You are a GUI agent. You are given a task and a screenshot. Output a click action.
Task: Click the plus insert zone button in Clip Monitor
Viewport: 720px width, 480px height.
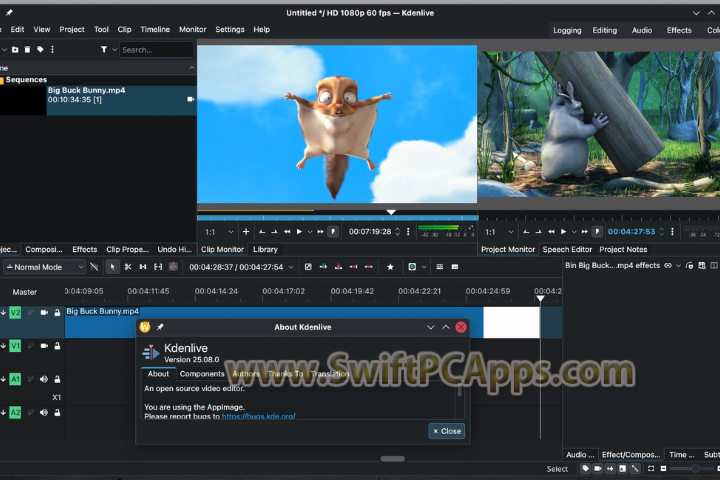click(246, 232)
